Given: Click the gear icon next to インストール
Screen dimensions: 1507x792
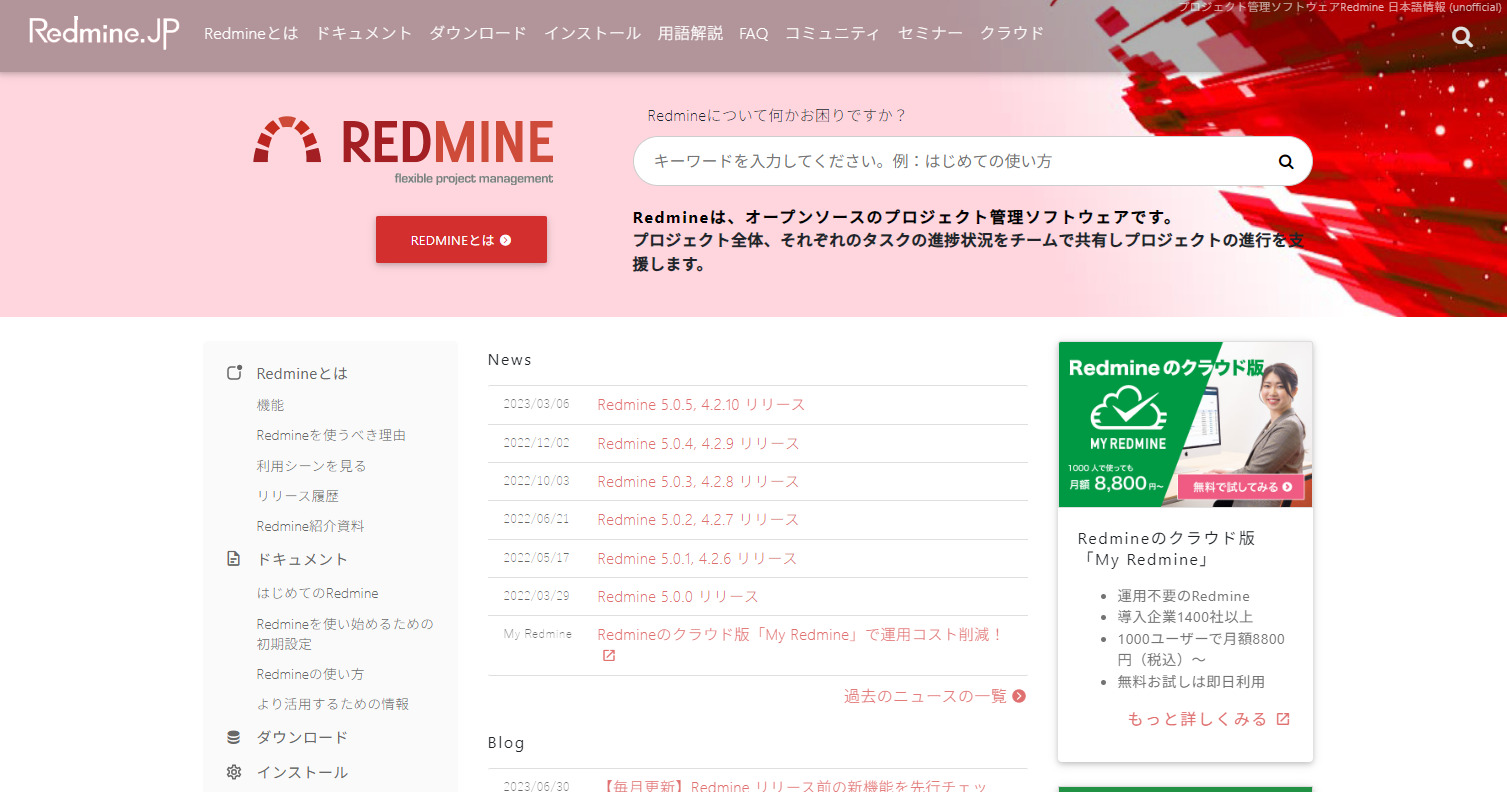Looking at the screenshot, I should point(233,771).
